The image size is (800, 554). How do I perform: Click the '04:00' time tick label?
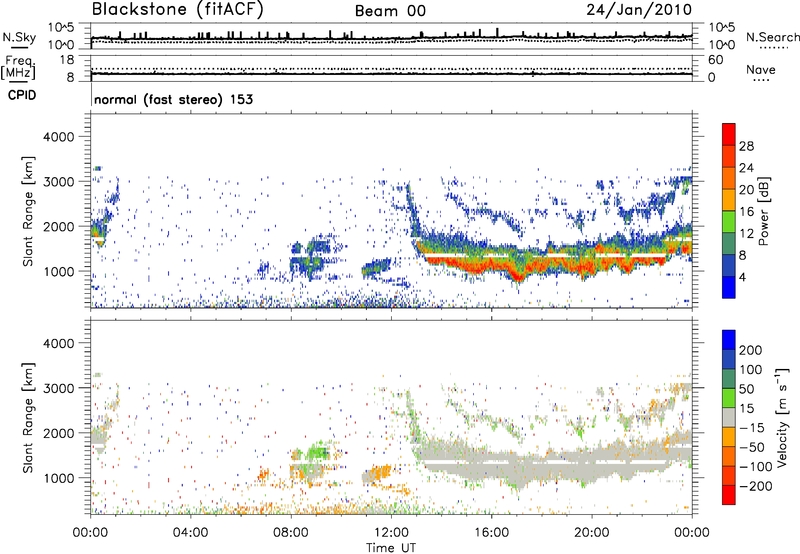tap(191, 533)
